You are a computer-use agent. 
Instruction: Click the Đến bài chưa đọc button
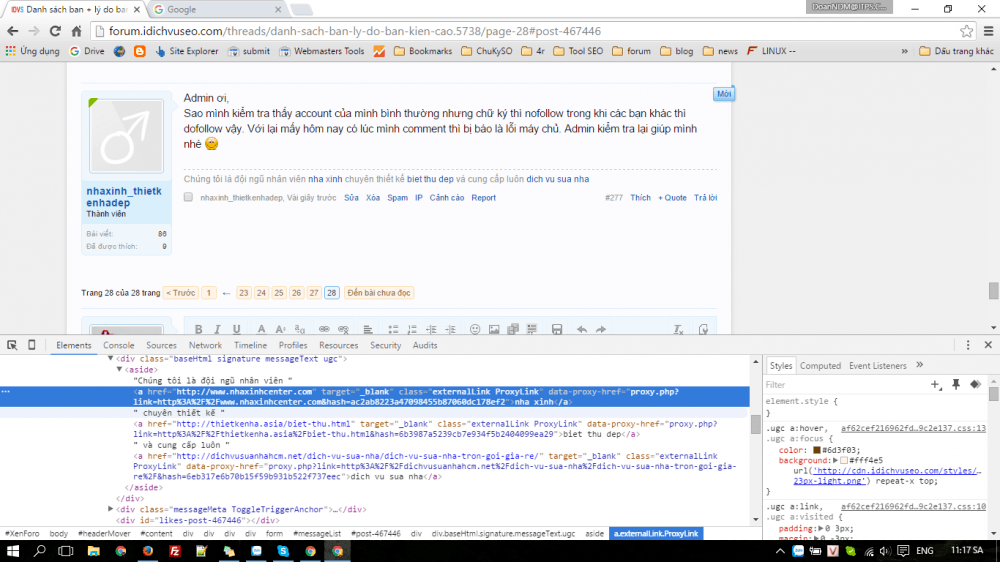pyautogui.click(x=379, y=293)
